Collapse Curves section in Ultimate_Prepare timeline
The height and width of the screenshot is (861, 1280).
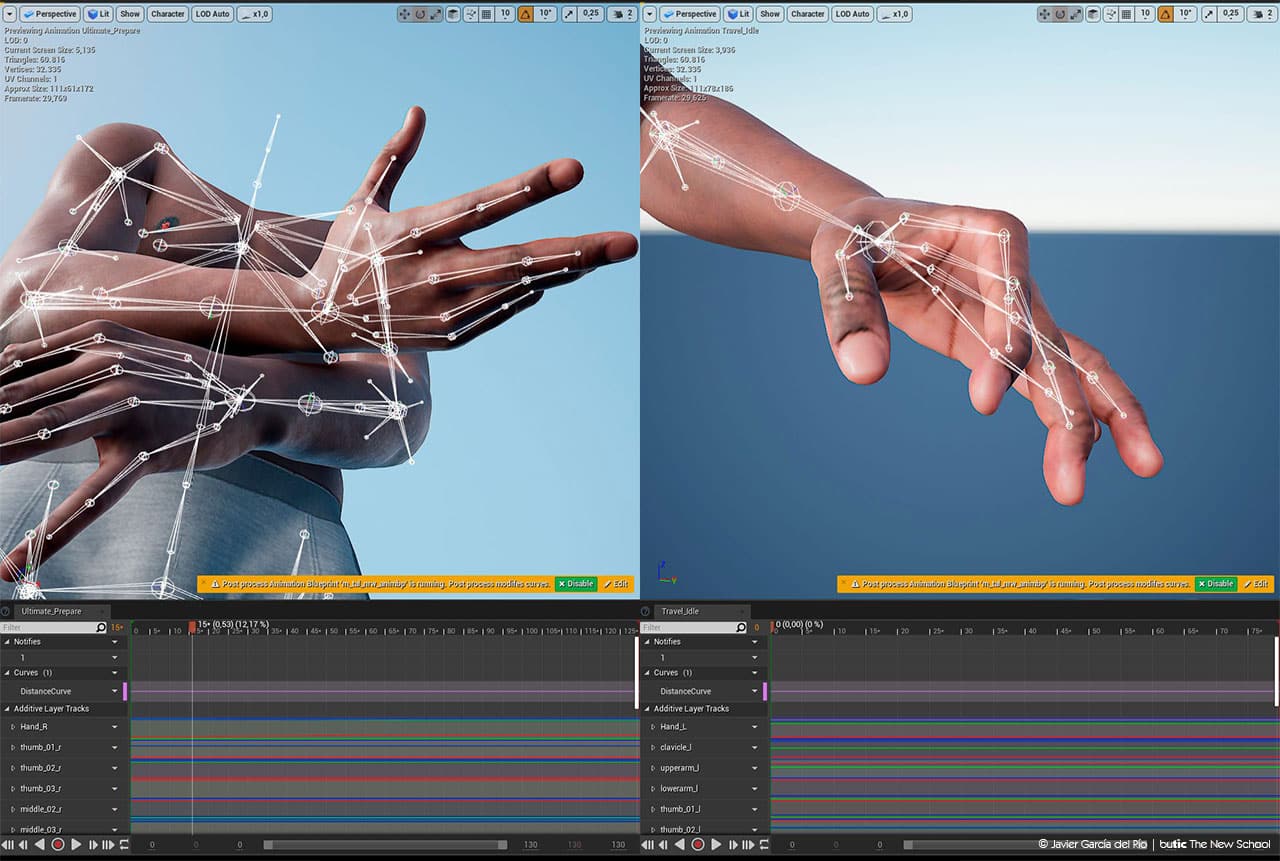7,673
